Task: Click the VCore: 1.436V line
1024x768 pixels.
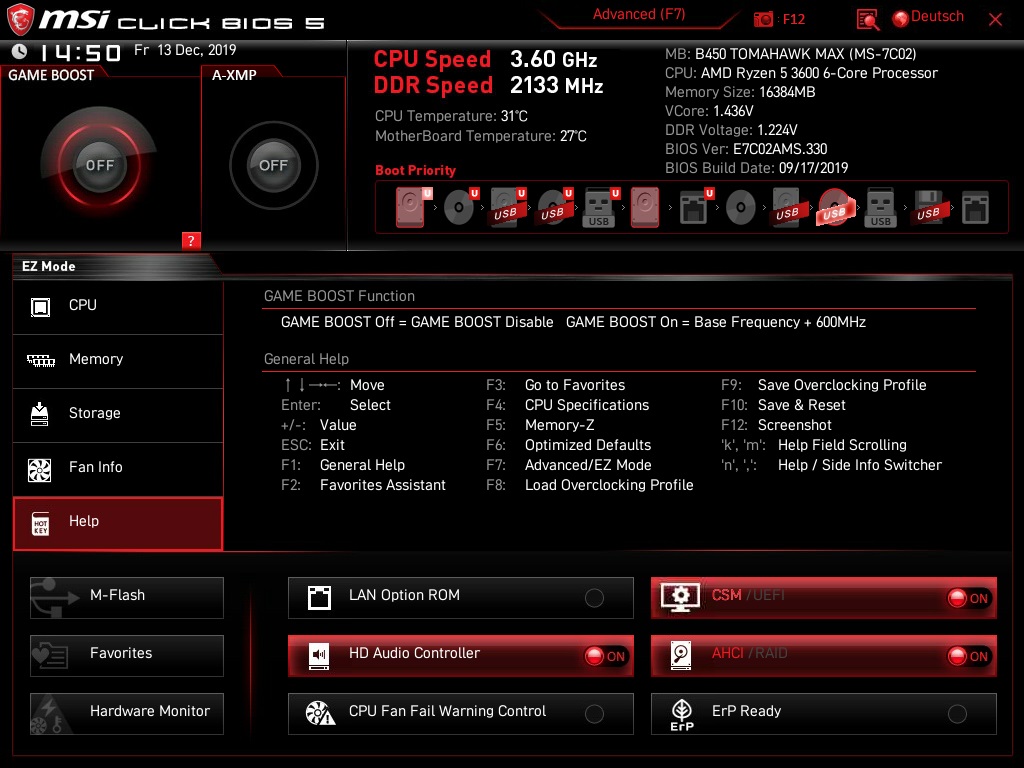Action: [709, 111]
